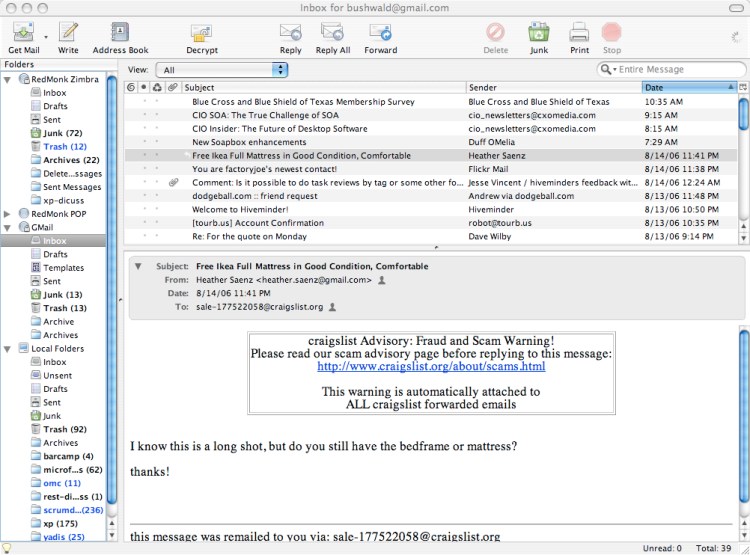Toggle junk status of CIO SOA message
Screen dimensions: 750x555
tap(156, 115)
